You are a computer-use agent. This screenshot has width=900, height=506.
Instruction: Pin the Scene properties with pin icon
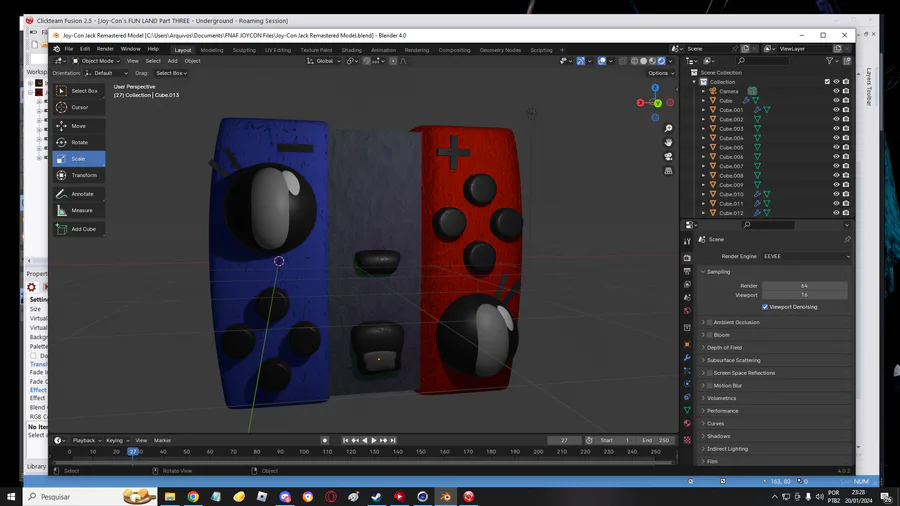click(847, 239)
